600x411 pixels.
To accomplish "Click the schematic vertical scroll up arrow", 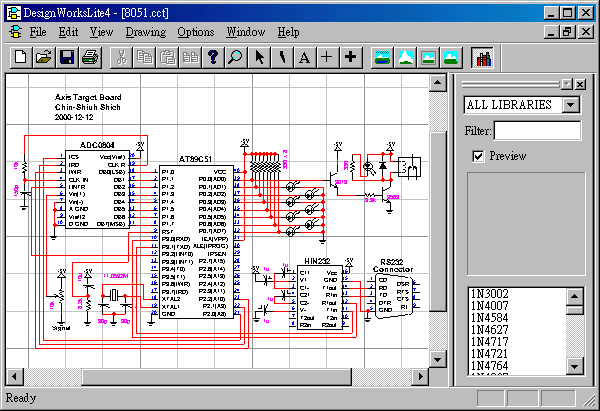I will (x=437, y=83).
